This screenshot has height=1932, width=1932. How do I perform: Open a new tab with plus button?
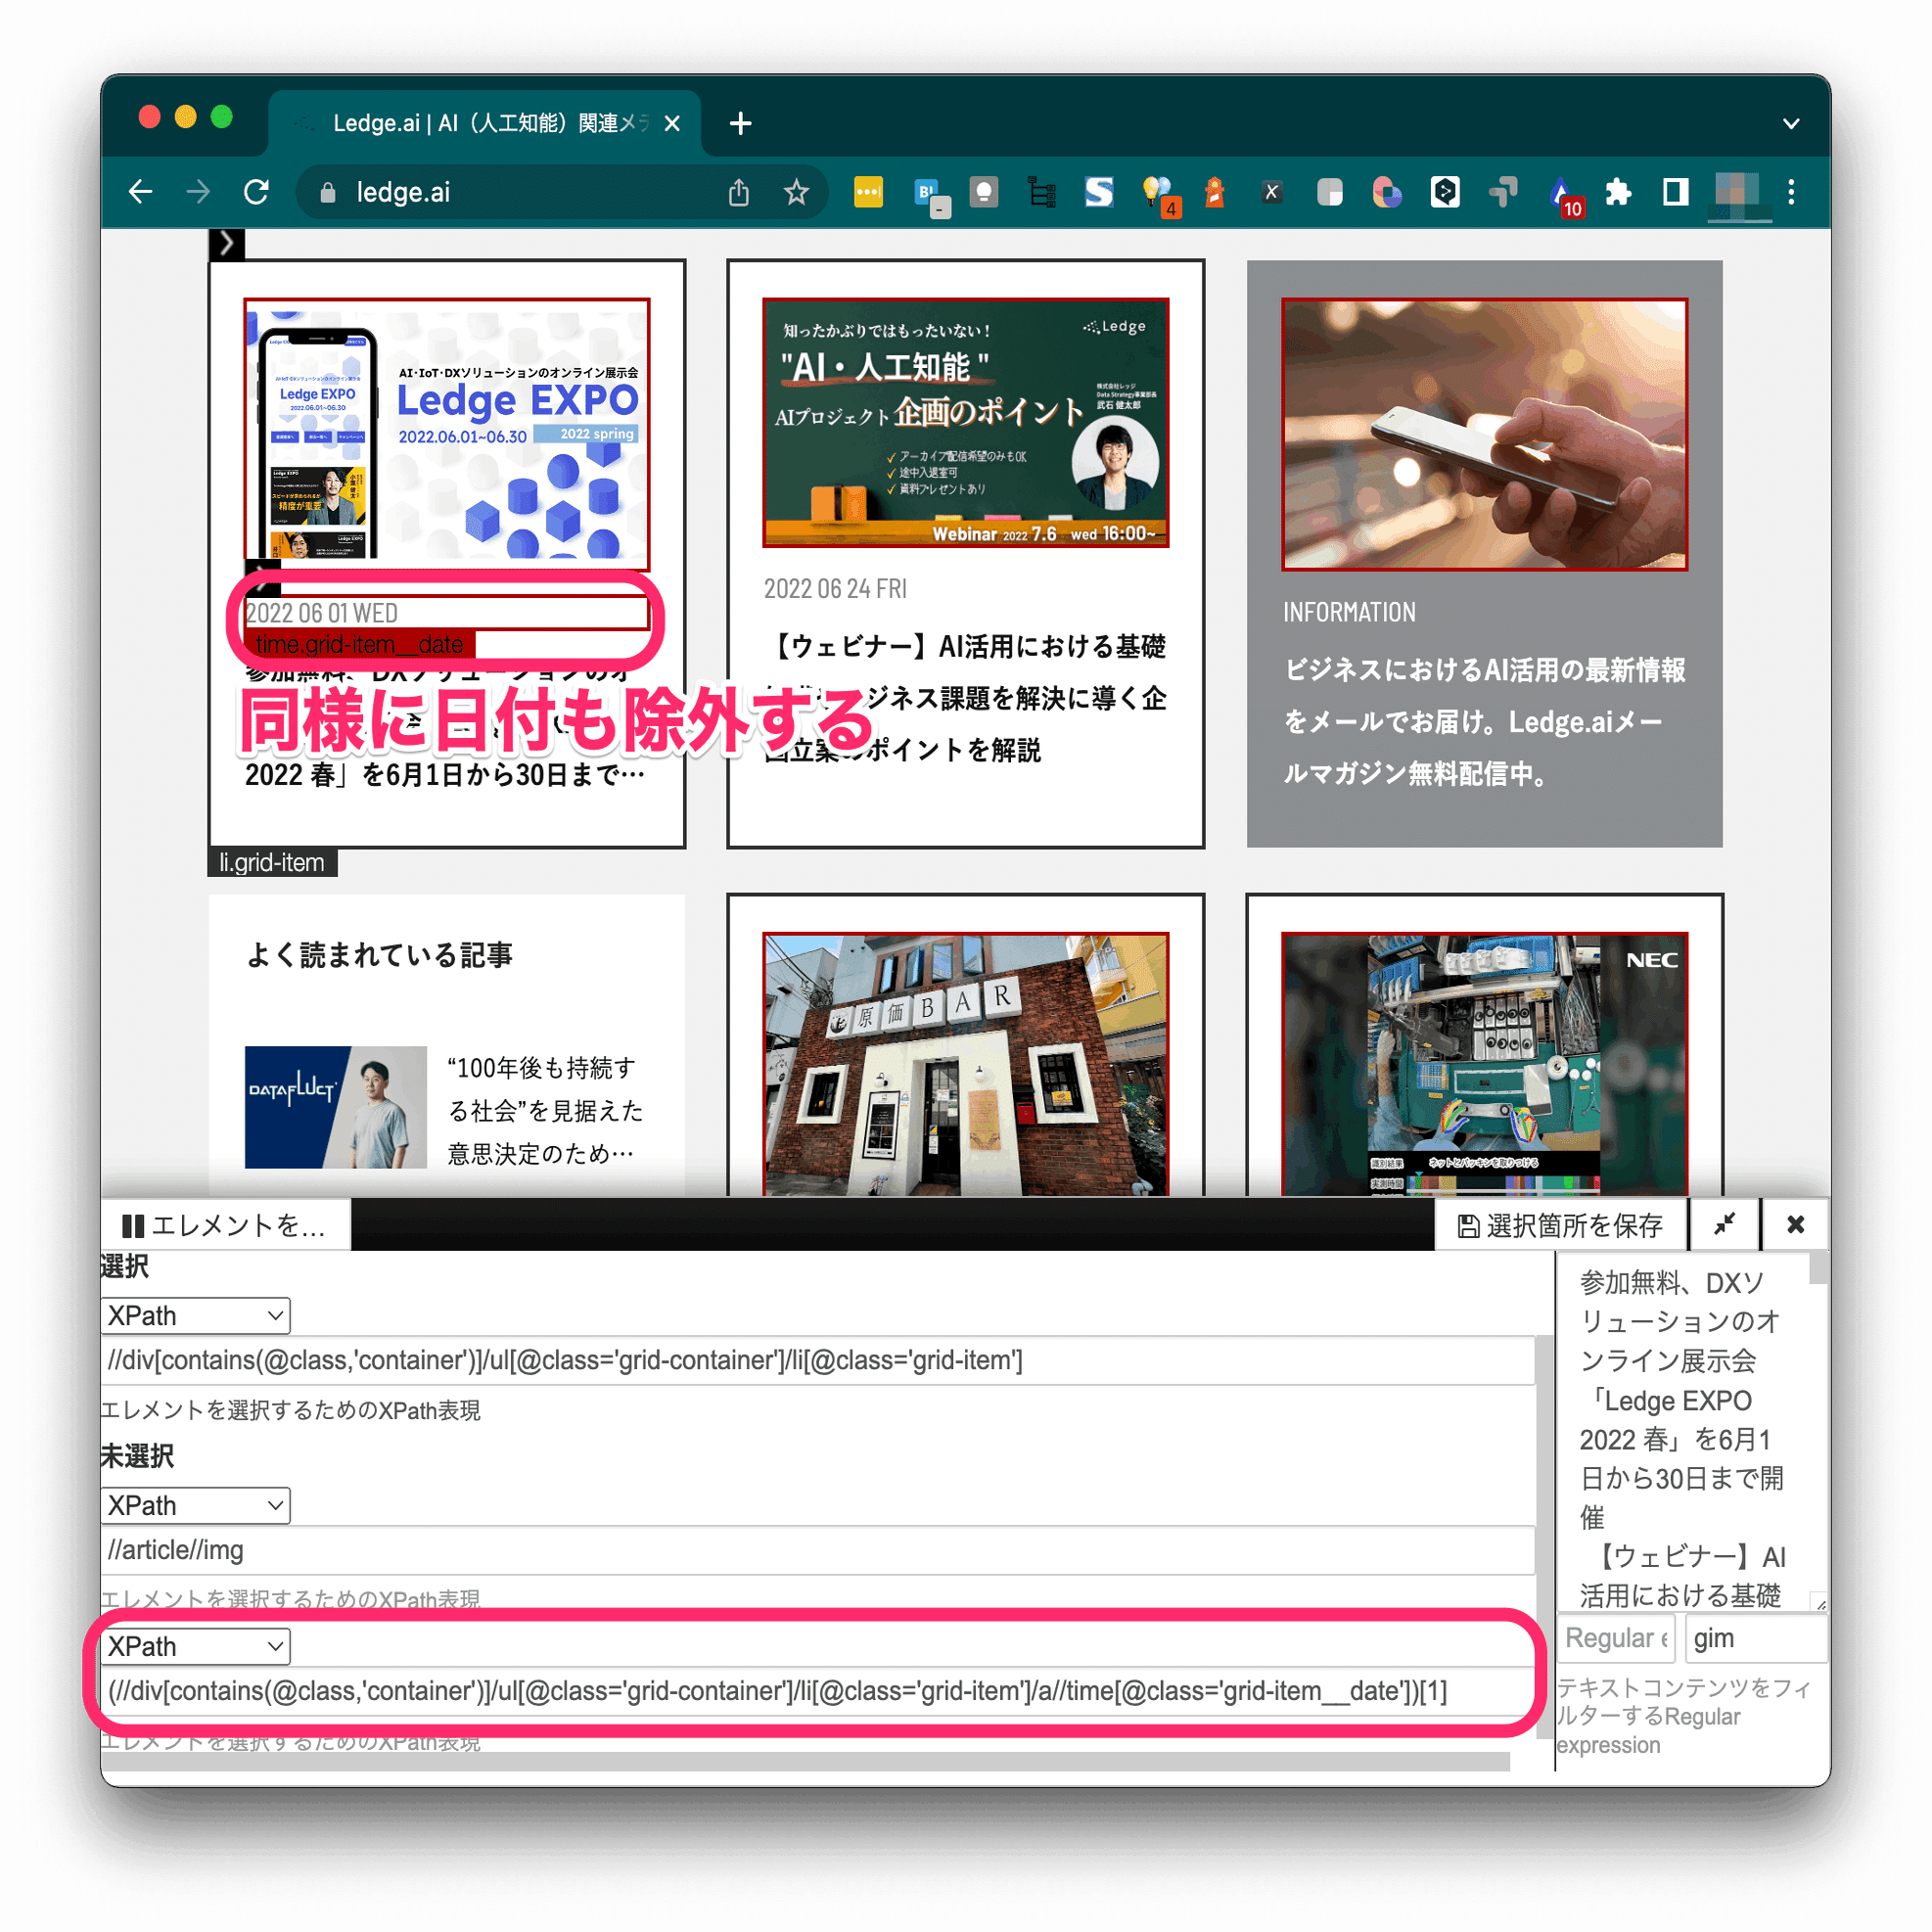[740, 123]
